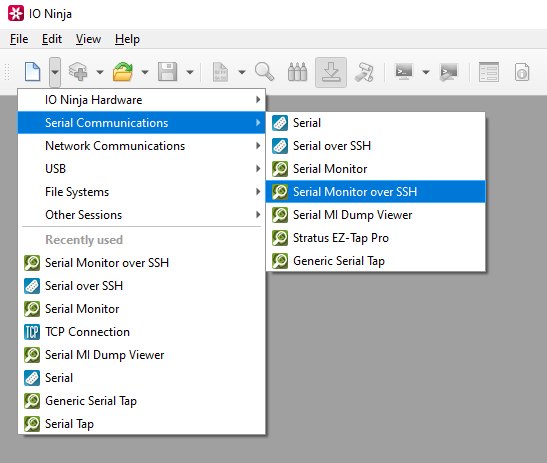Choose highlighted Serial Monitor over SSH
Viewport: 547px width, 463px height.
tap(375, 192)
